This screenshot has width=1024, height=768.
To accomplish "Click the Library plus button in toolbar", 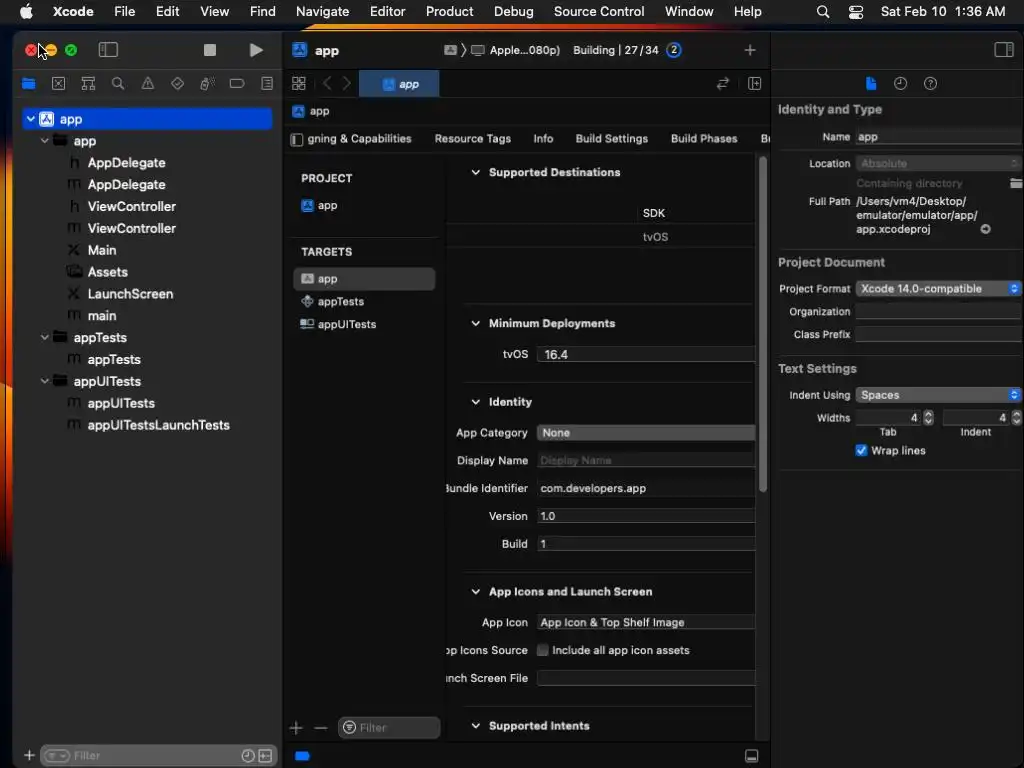I will pos(750,50).
